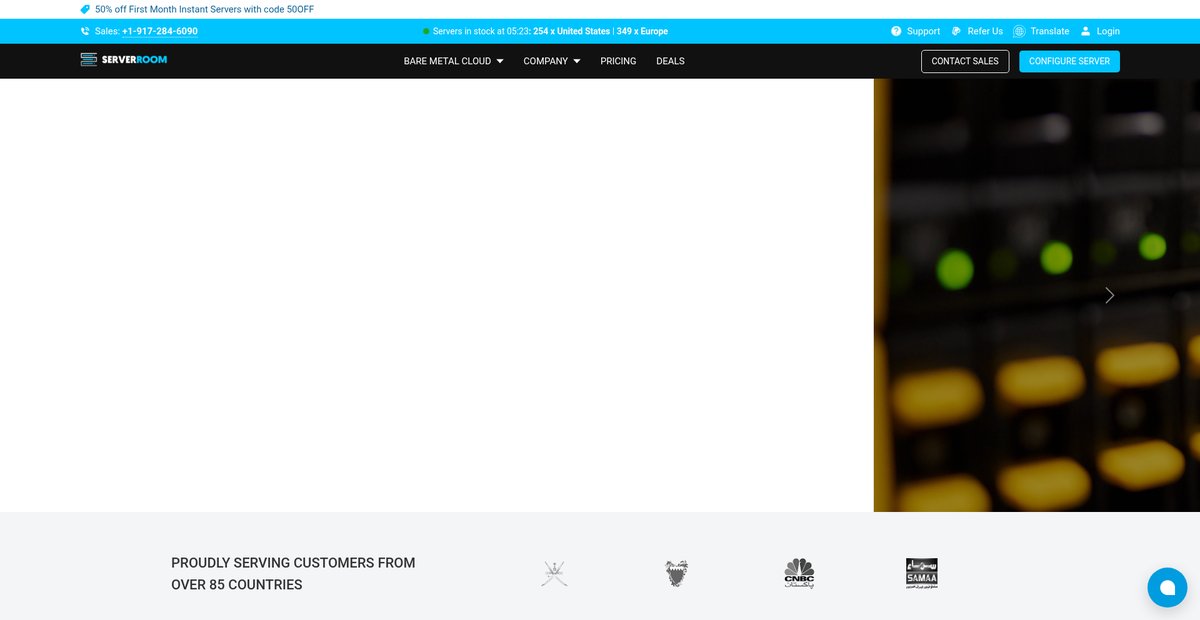Viewport: 1200px width, 620px height.
Task: Click the Contact Sales button
Action: tap(965, 61)
